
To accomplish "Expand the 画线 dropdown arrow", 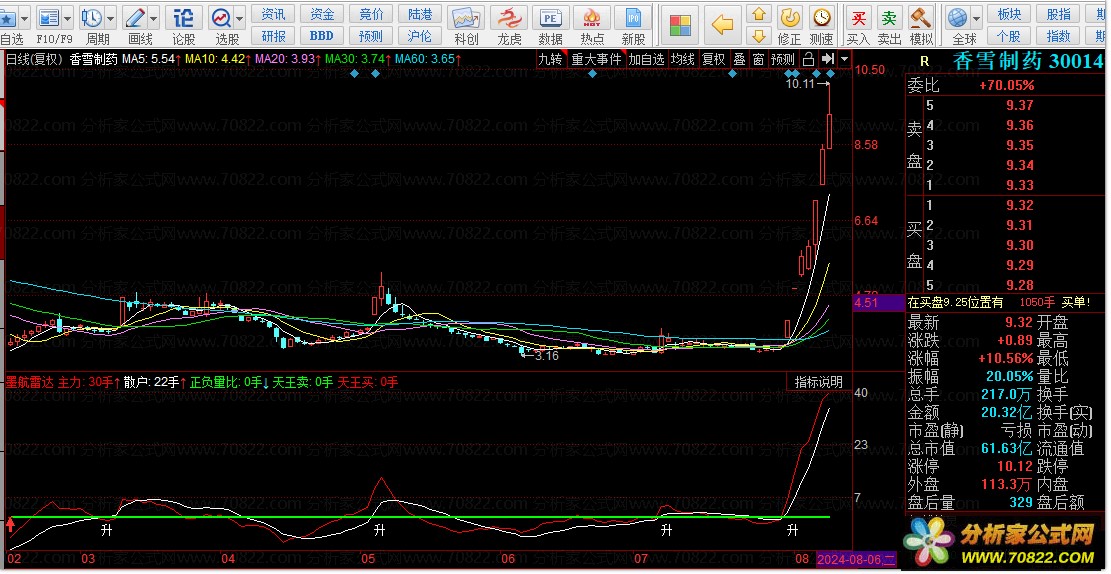I will [154, 18].
